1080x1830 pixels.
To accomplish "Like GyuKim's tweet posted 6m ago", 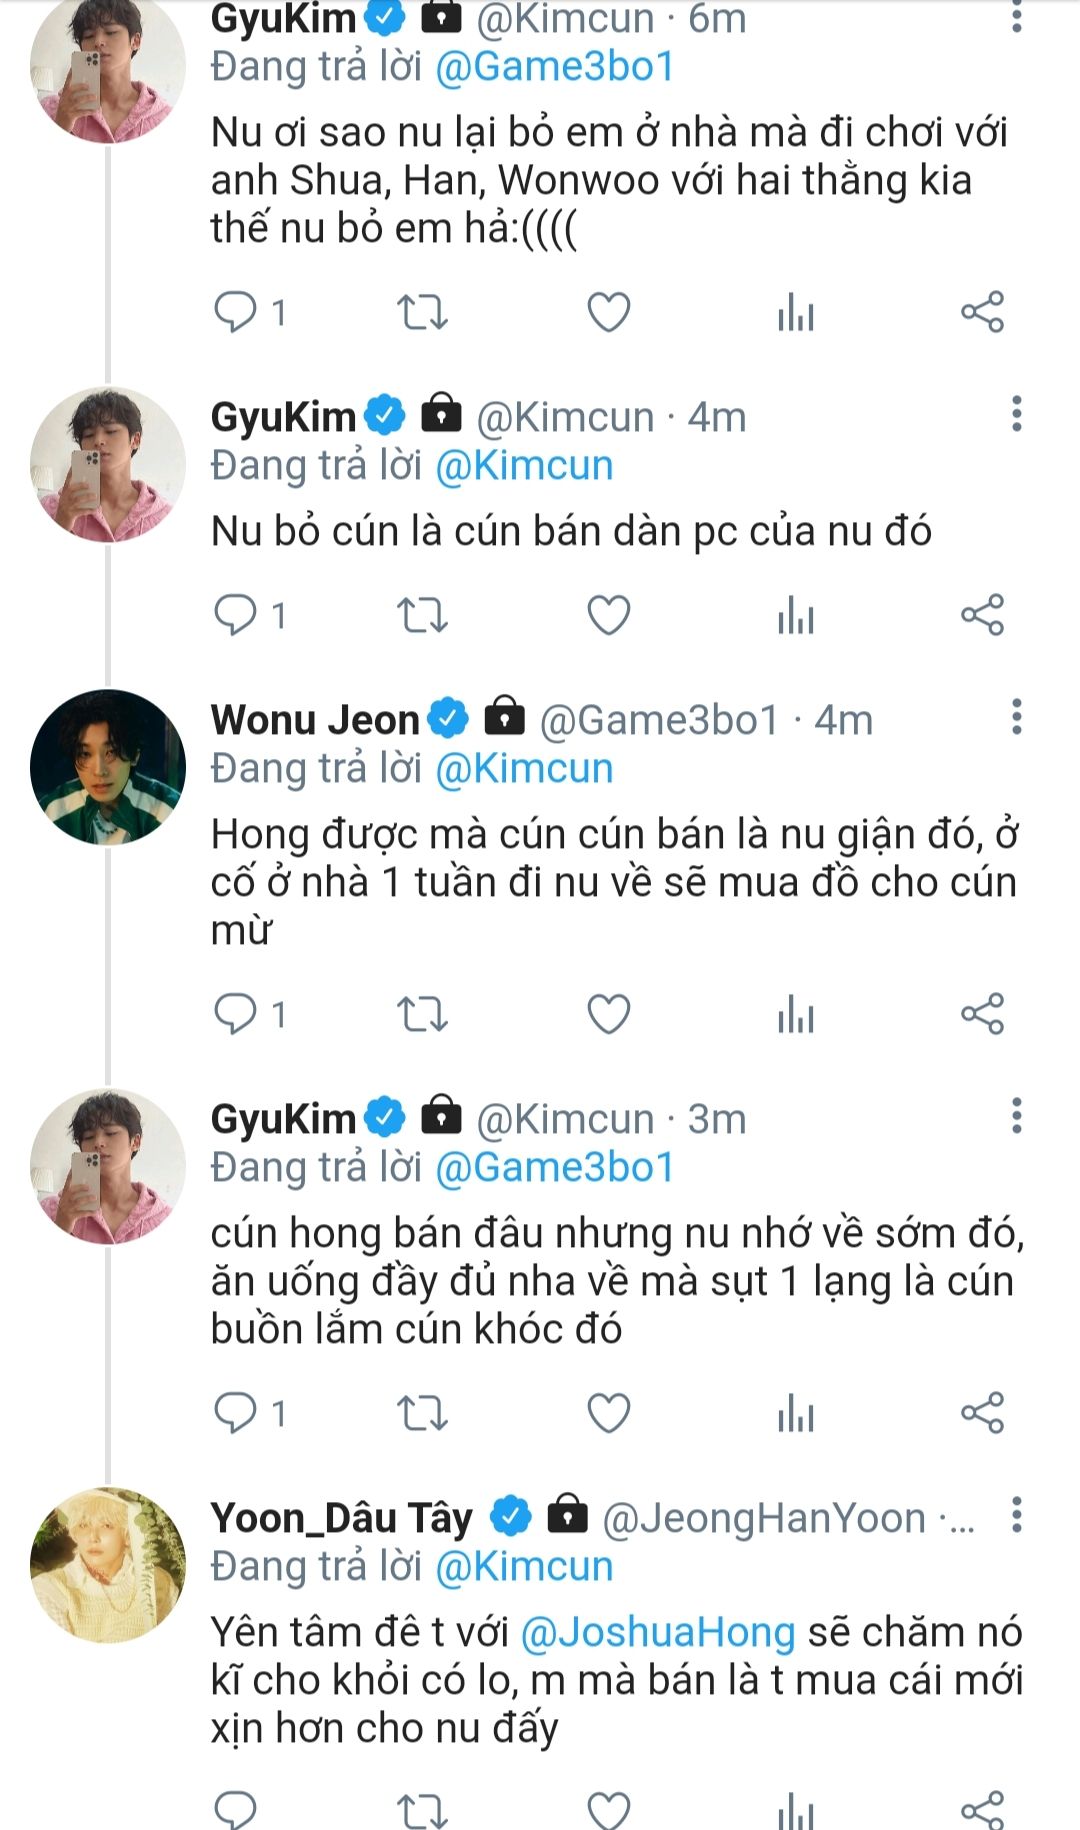I will click(x=608, y=312).
